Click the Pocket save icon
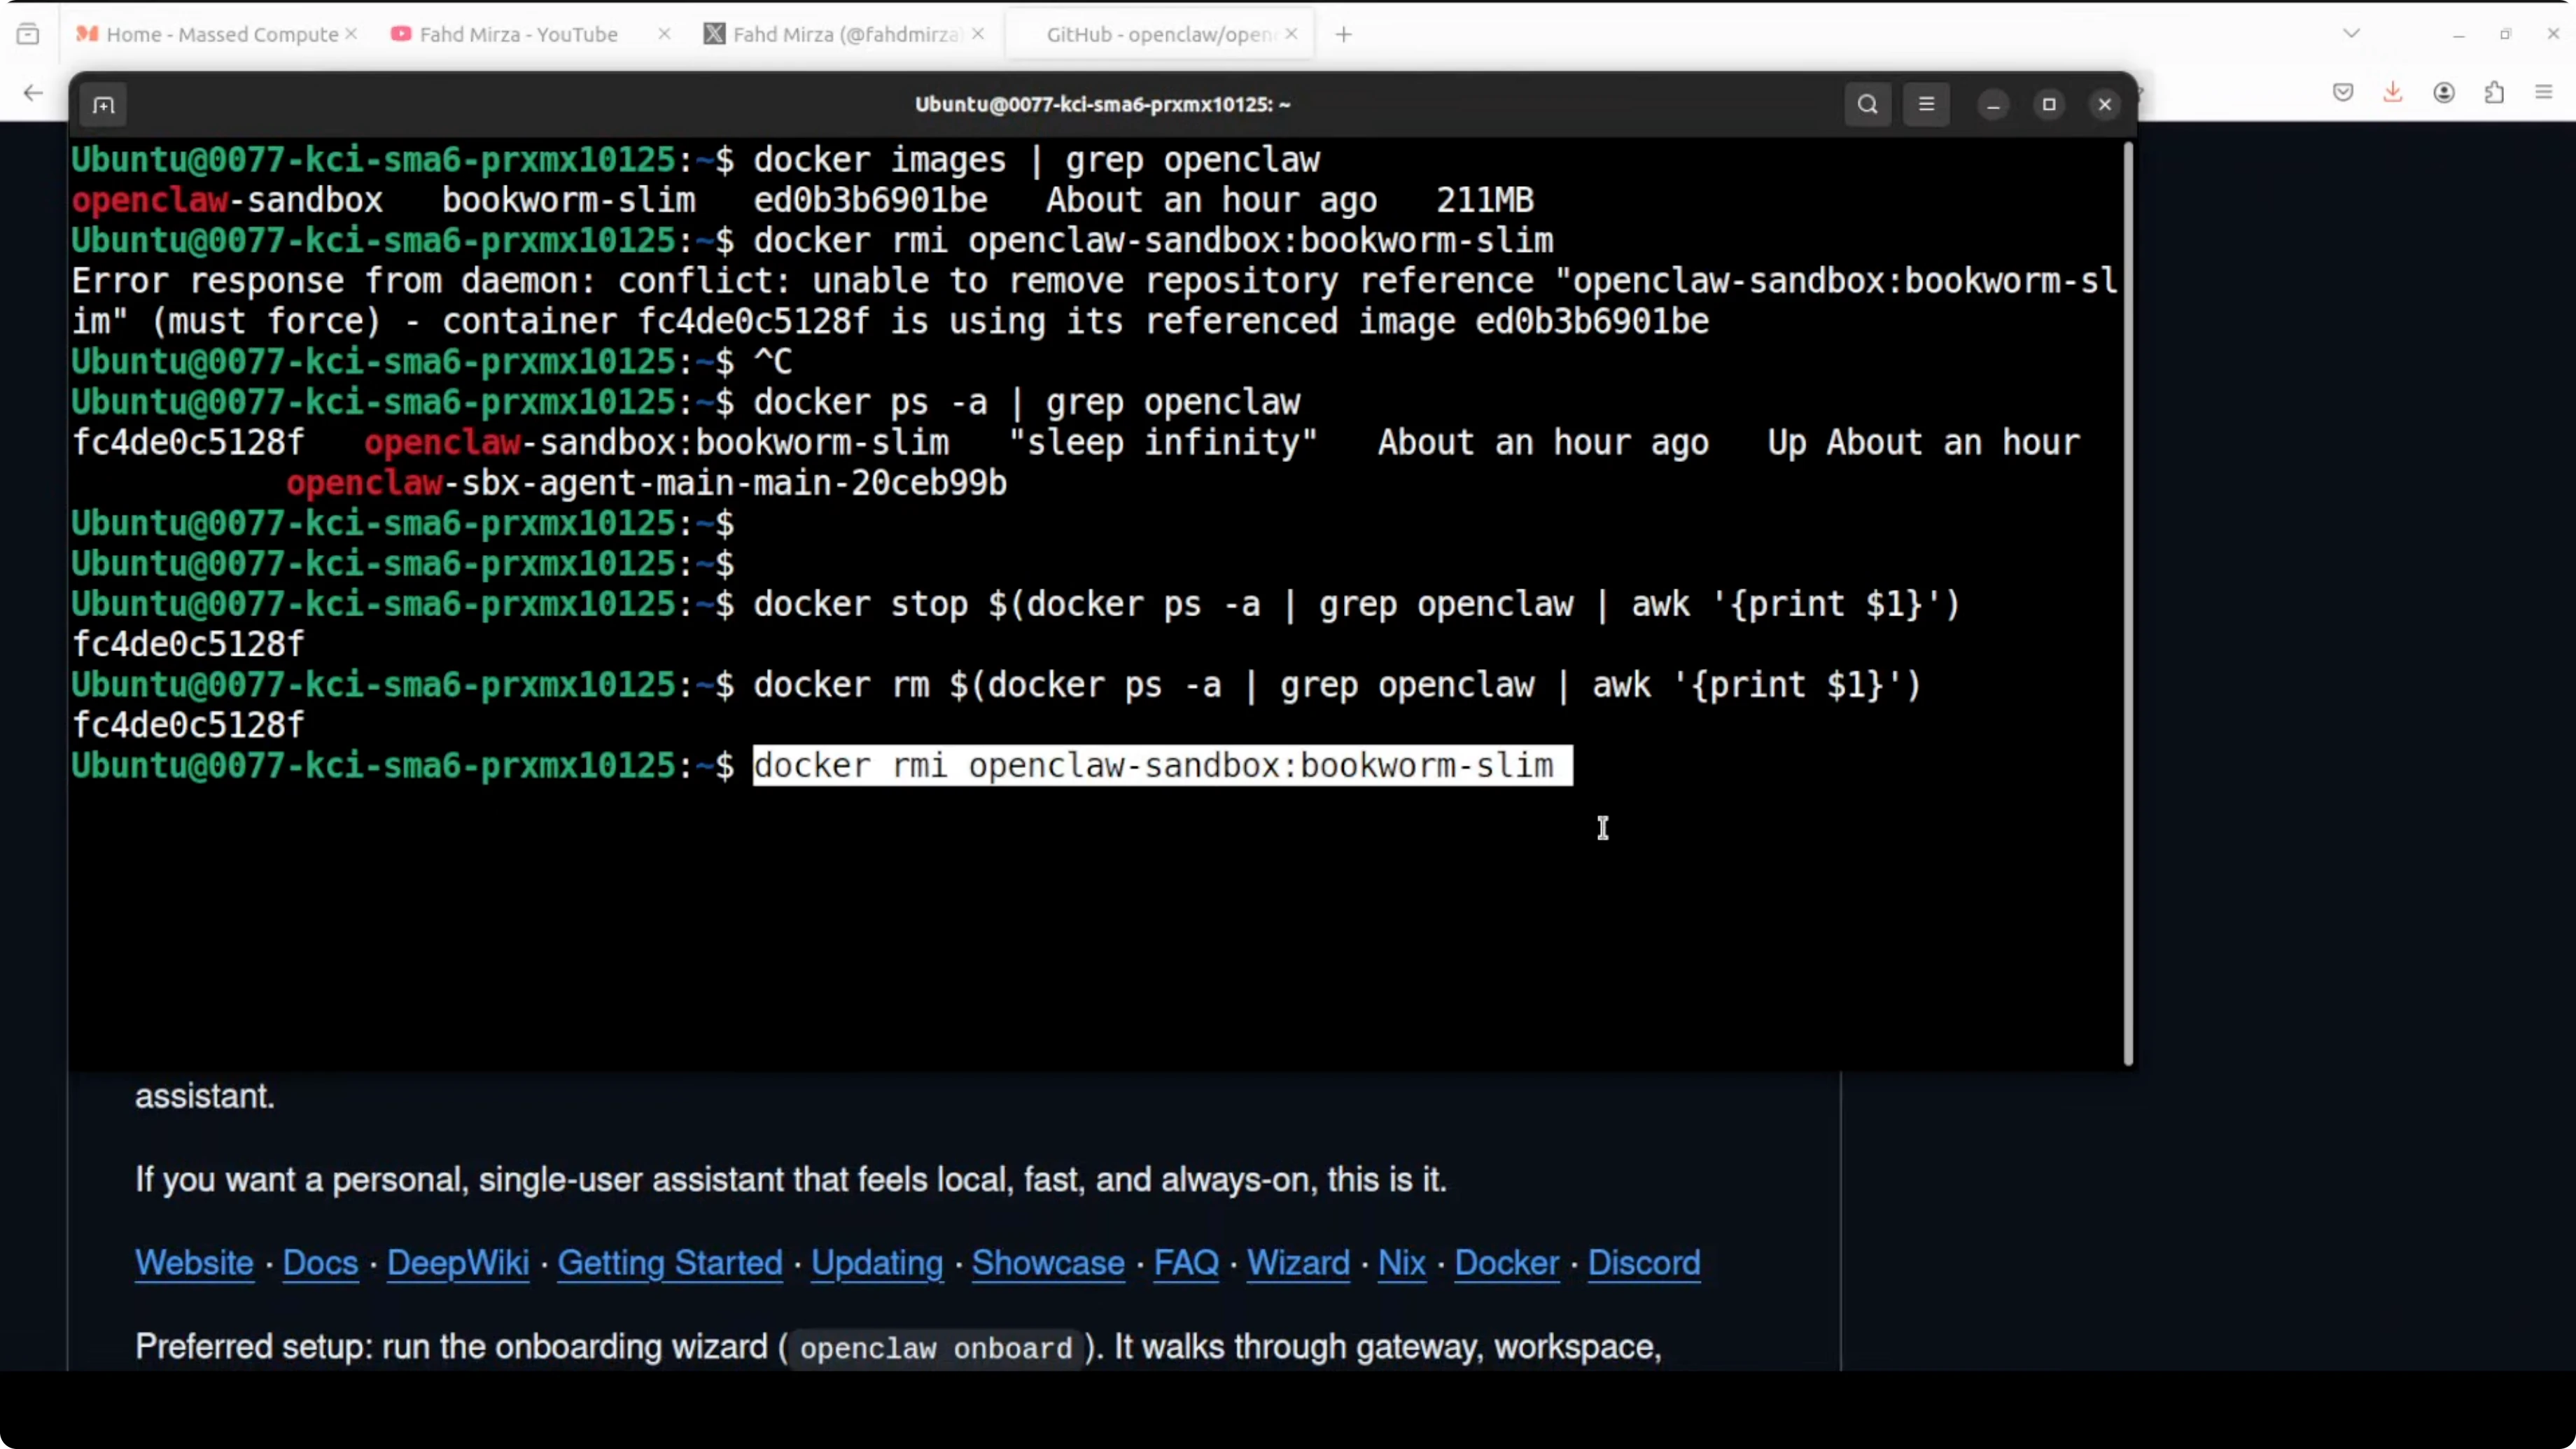 2342,93
